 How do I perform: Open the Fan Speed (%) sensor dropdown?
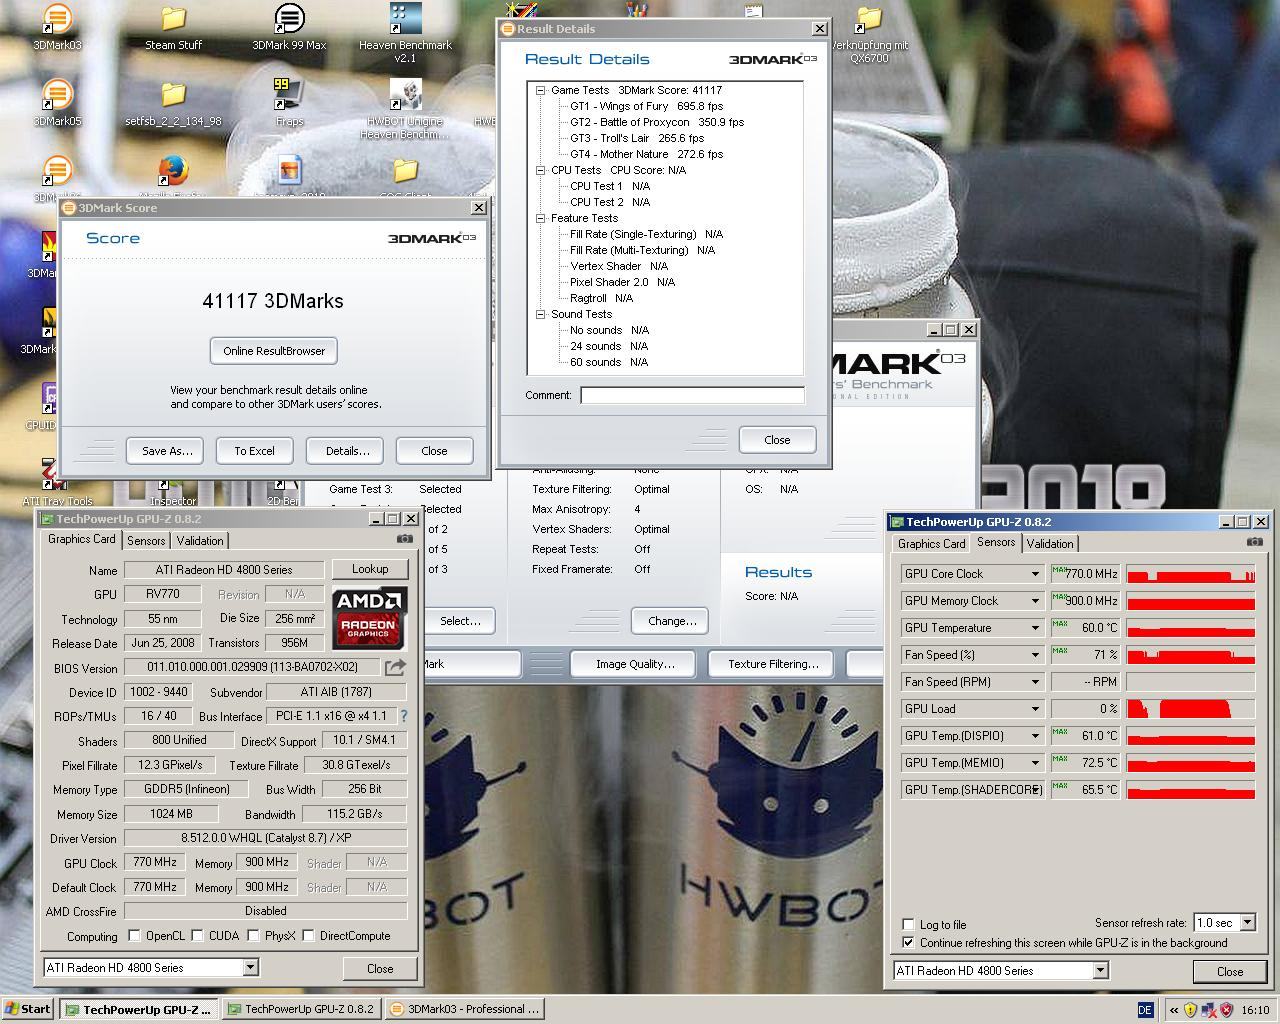pyautogui.click(x=1035, y=655)
